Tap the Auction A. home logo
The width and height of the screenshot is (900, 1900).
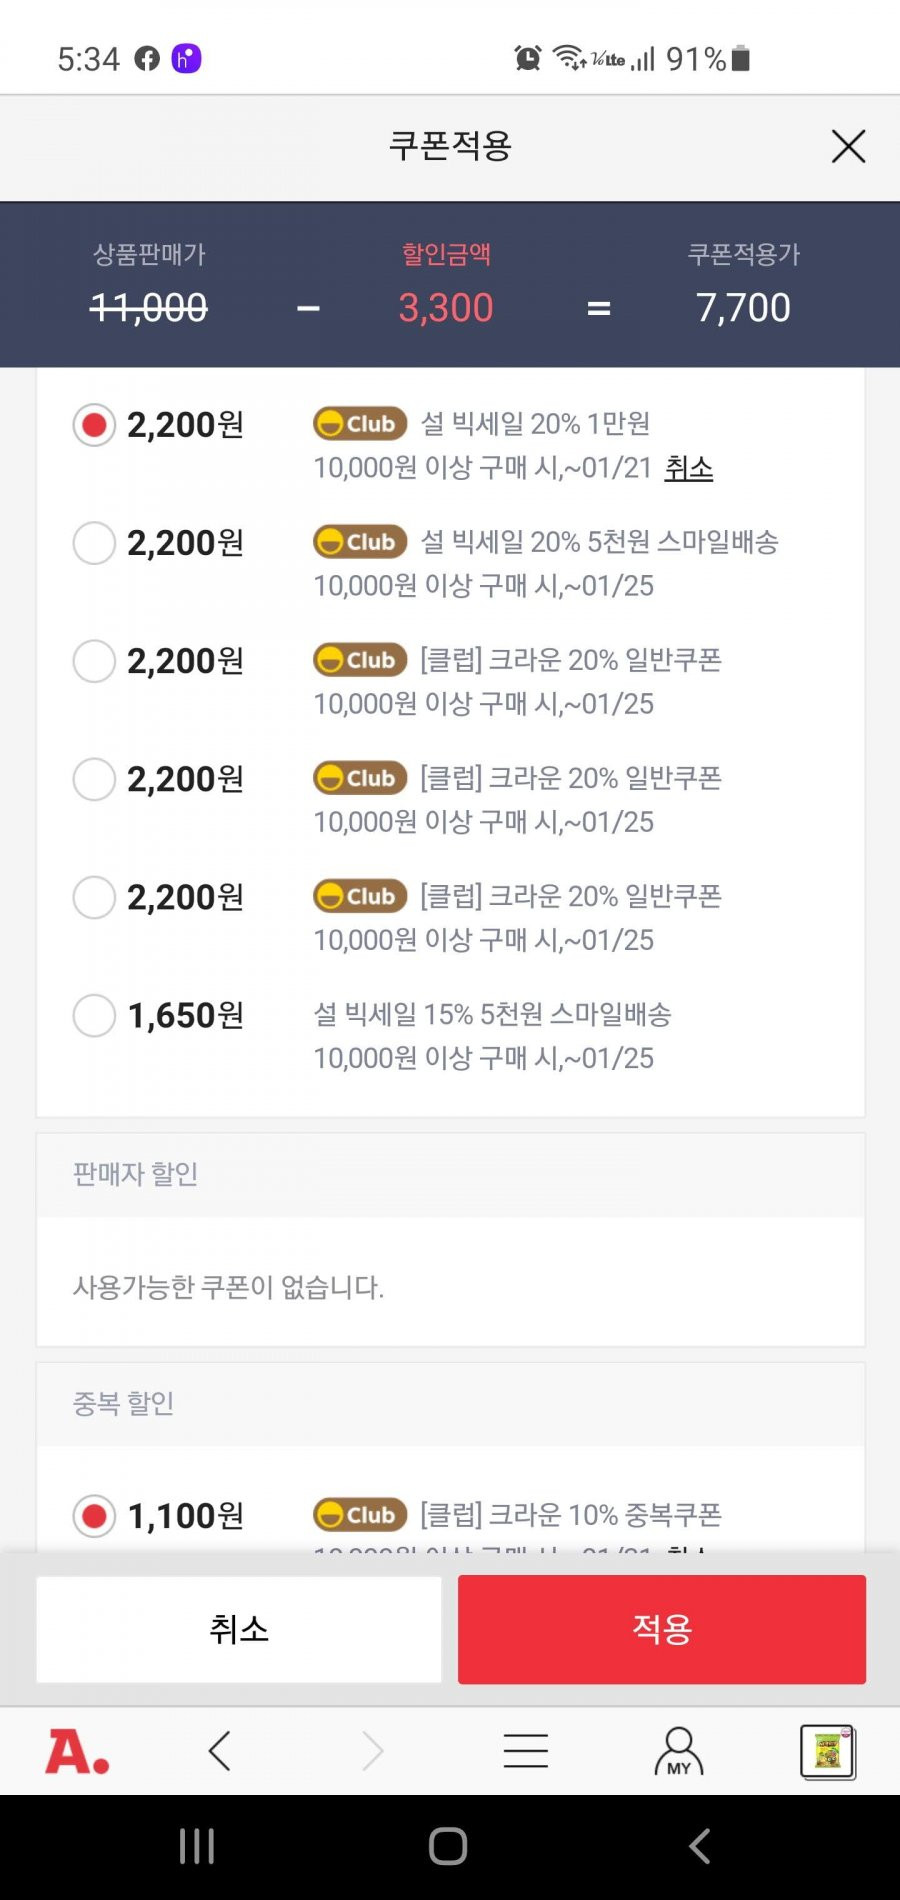point(77,1751)
